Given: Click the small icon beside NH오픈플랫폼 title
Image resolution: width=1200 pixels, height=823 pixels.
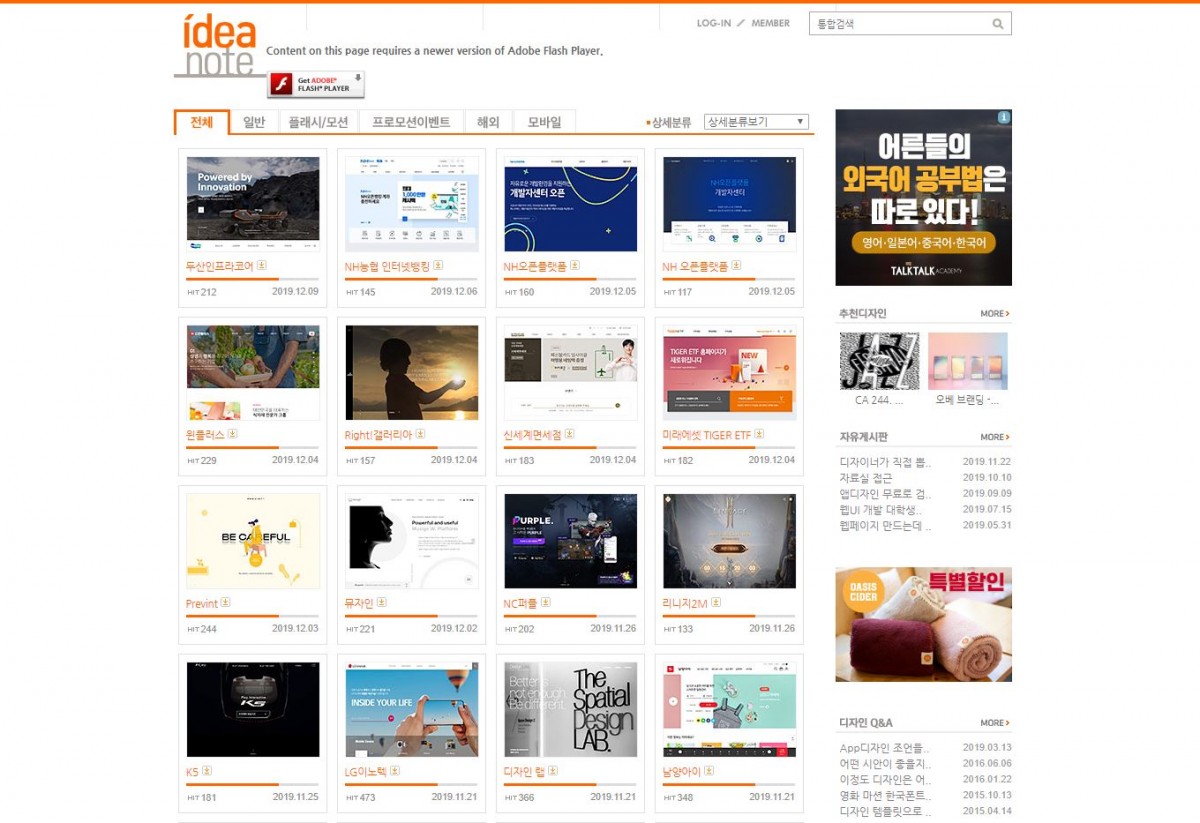Looking at the screenshot, I should click(576, 266).
